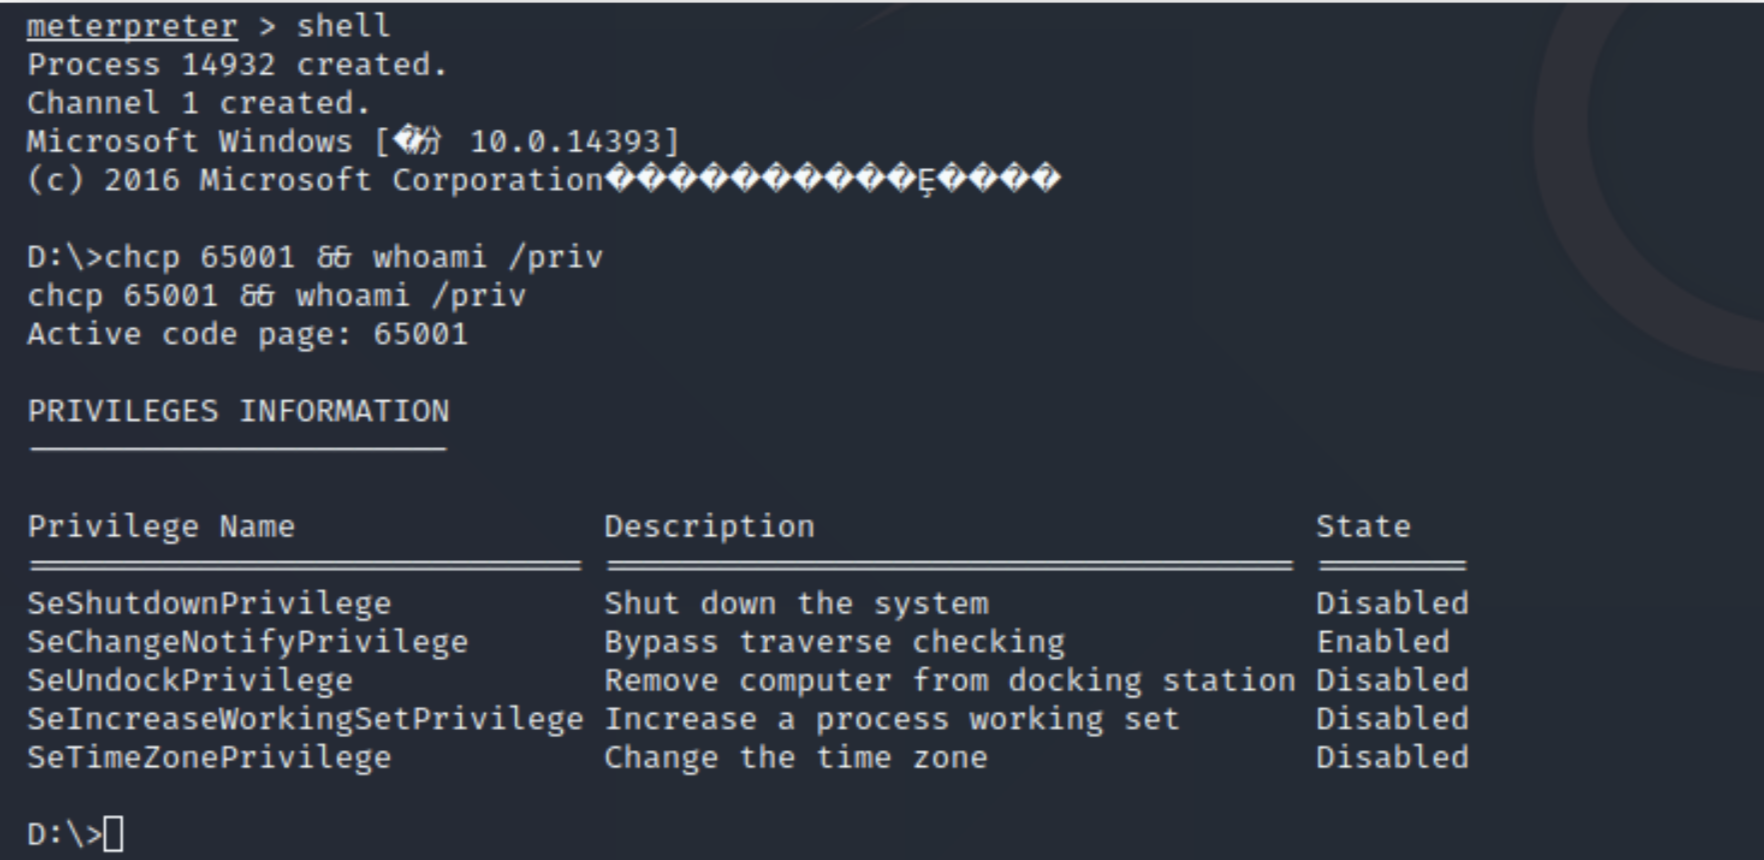The width and height of the screenshot is (1764, 860).
Task: Click the underlined meterpreter prompt text
Action: tap(132, 27)
